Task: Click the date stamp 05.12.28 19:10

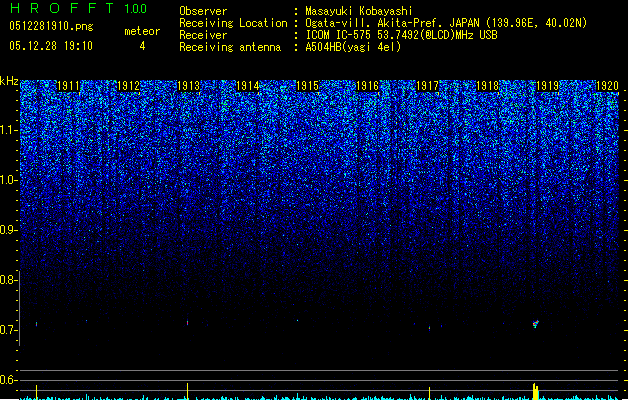Action: 51,46
